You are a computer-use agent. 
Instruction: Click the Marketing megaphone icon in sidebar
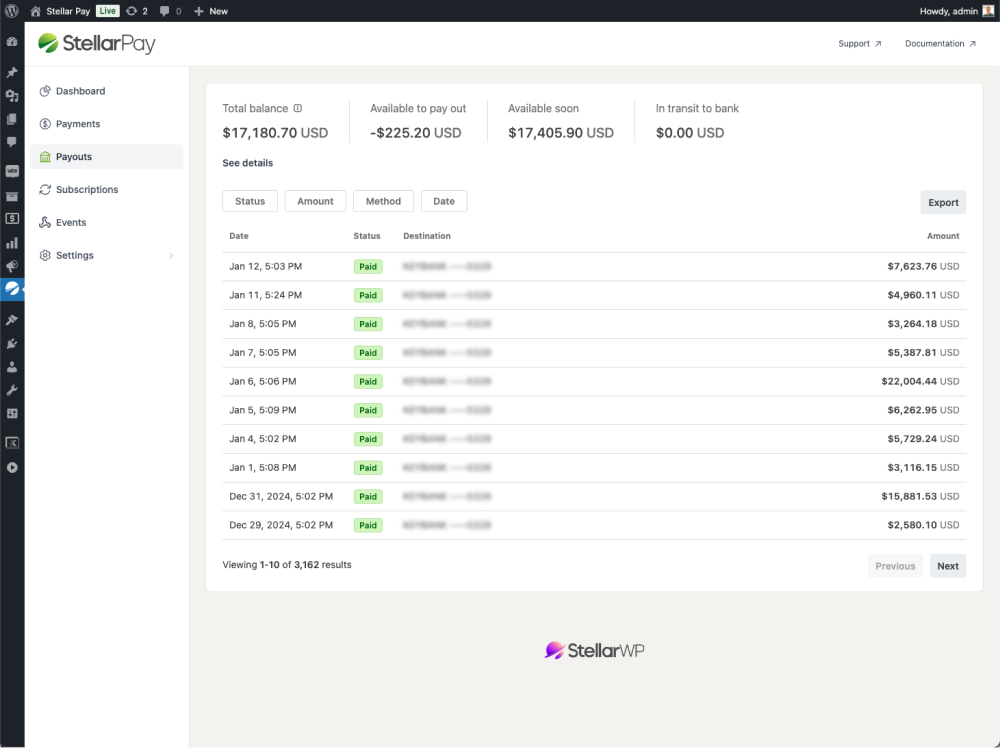tap(12, 266)
